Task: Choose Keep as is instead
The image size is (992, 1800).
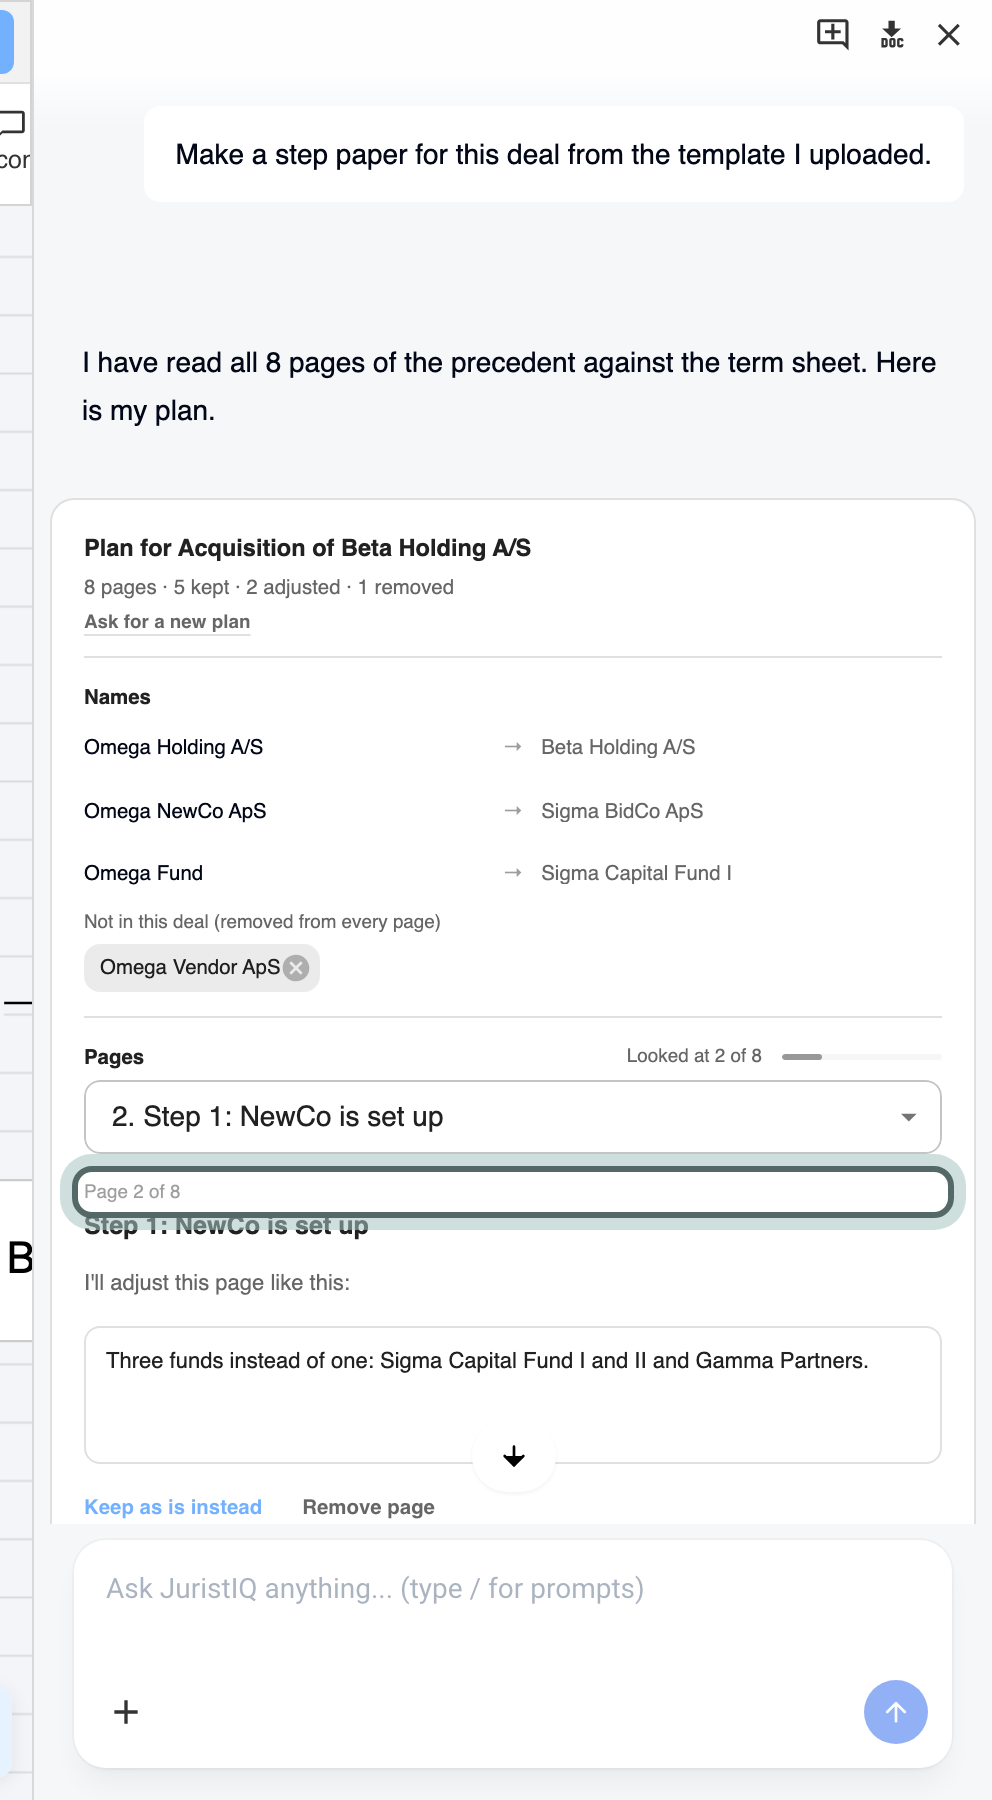Action: pyautogui.click(x=173, y=1507)
